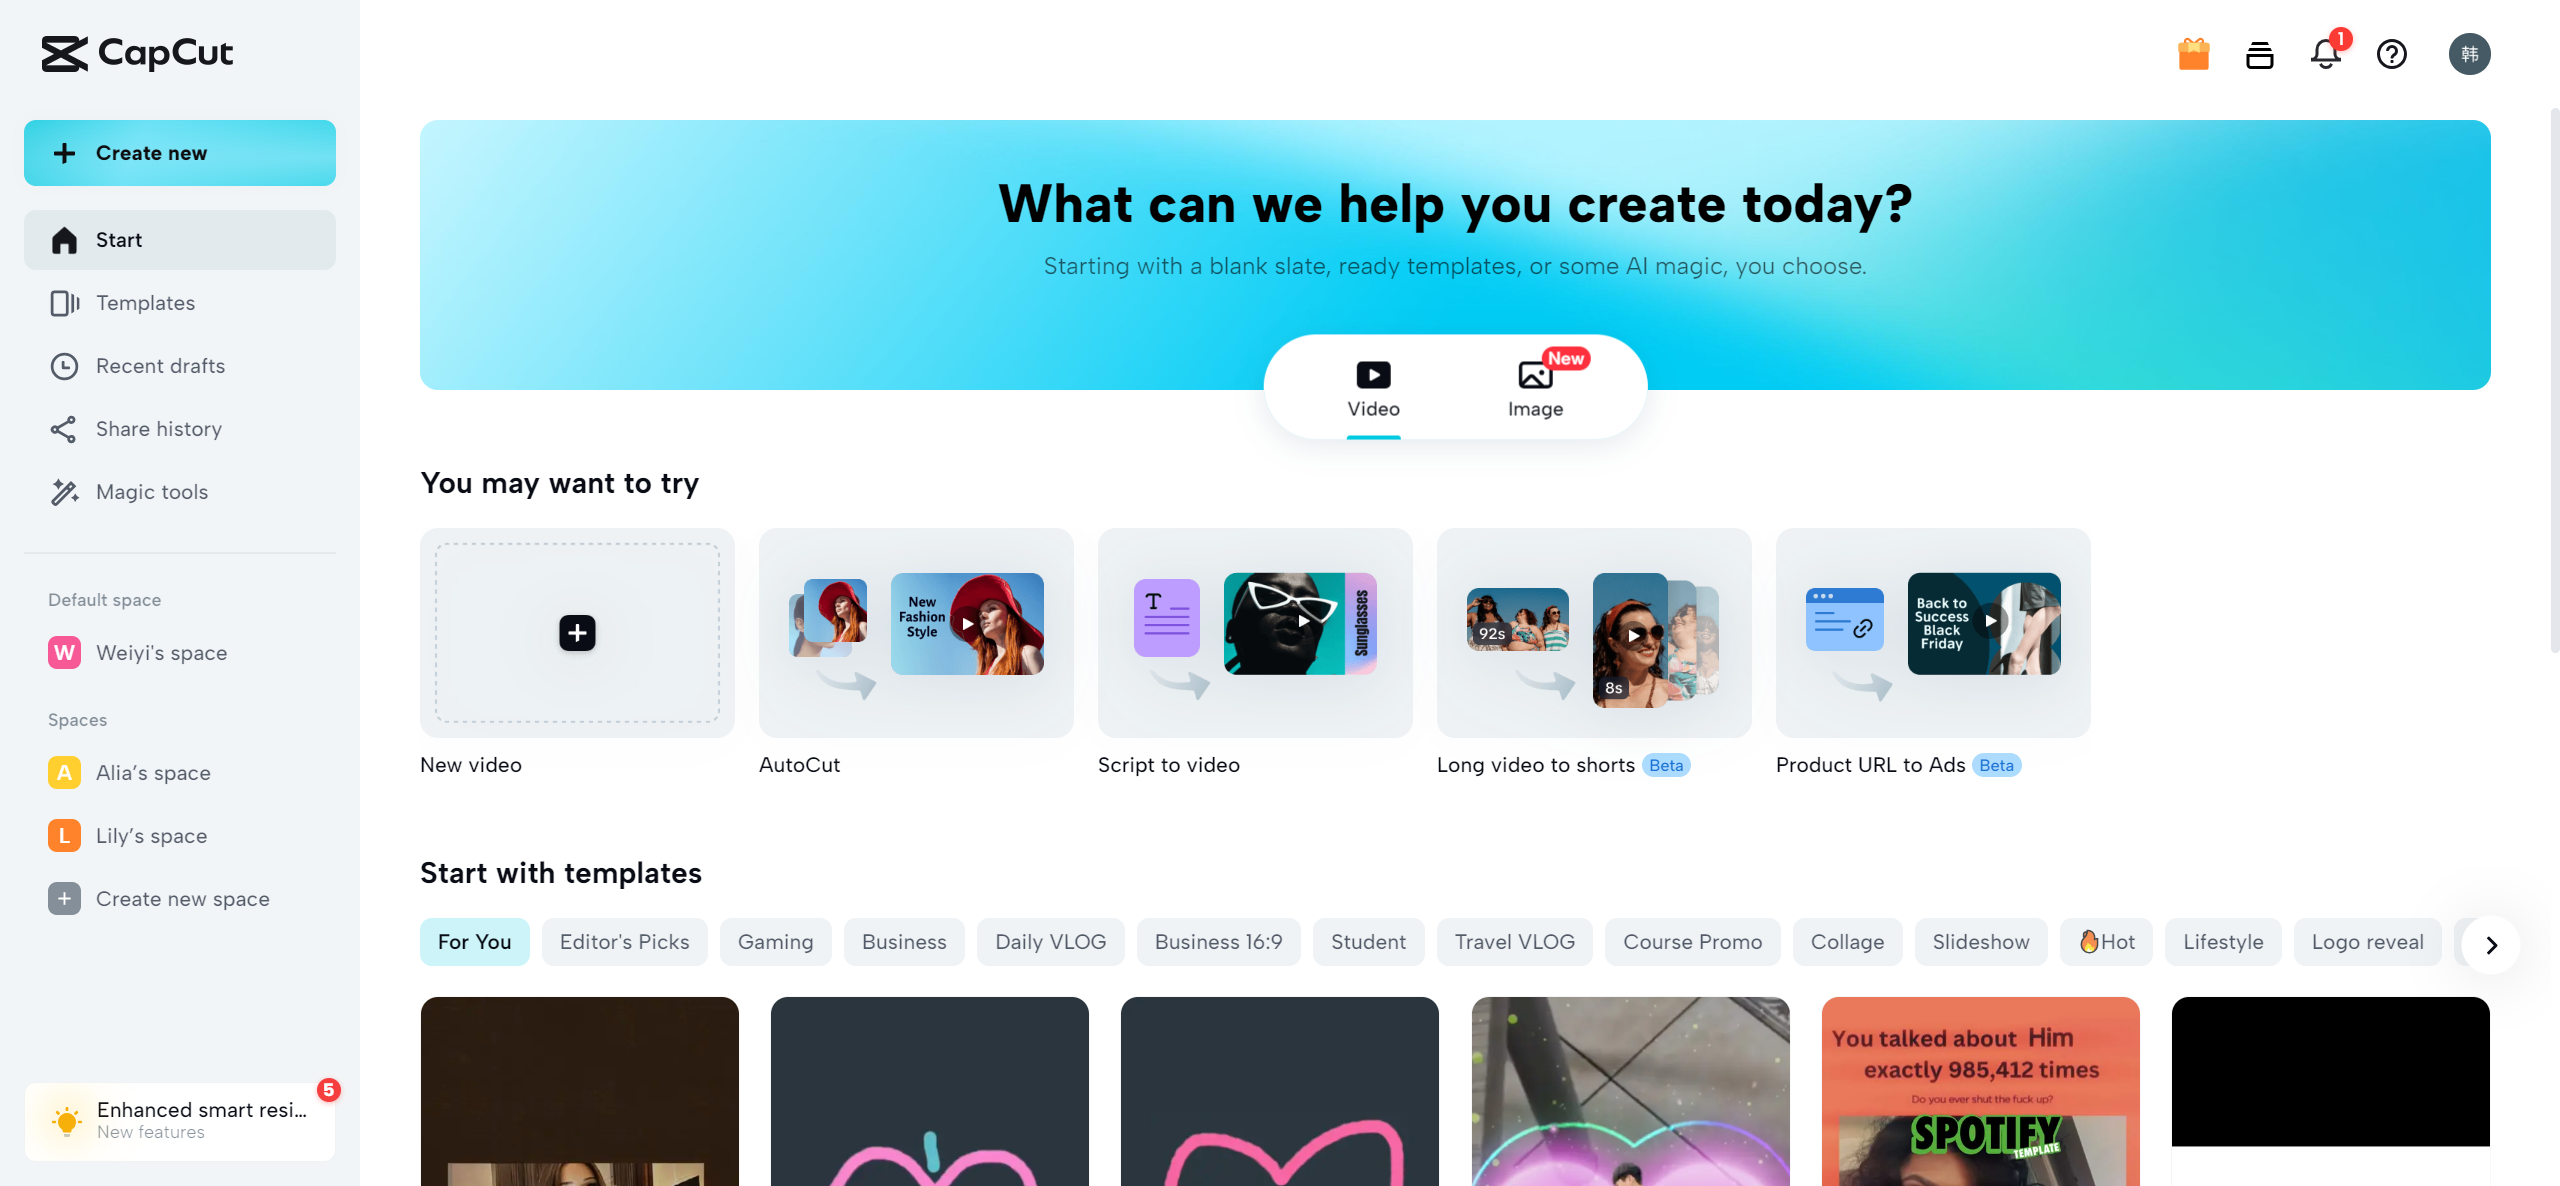This screenshot has width=2560, height=1186.
Task: Click the gift/rewards box icon
Action: pyautogui.click(x=2193, y=52)
